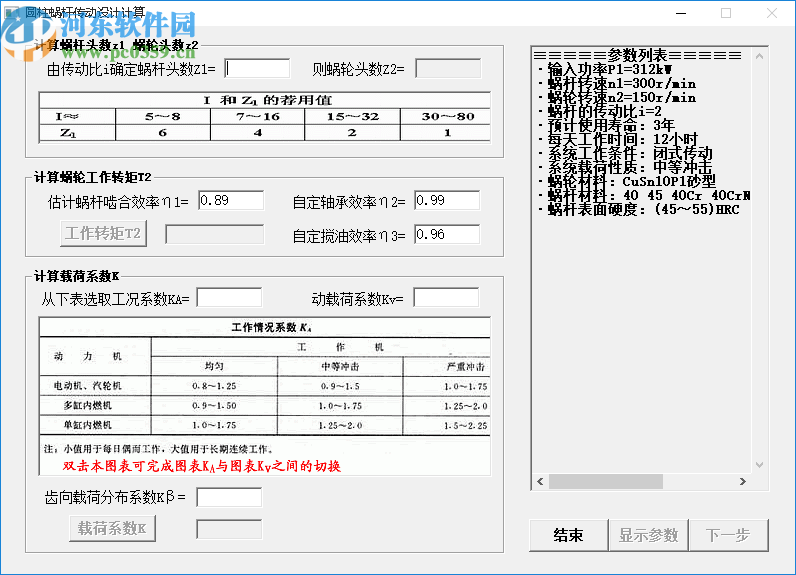Click the 蜗轮转速n2=150r/min parameter line
Viewport: 796px width, 575px height.
point(617,97)
